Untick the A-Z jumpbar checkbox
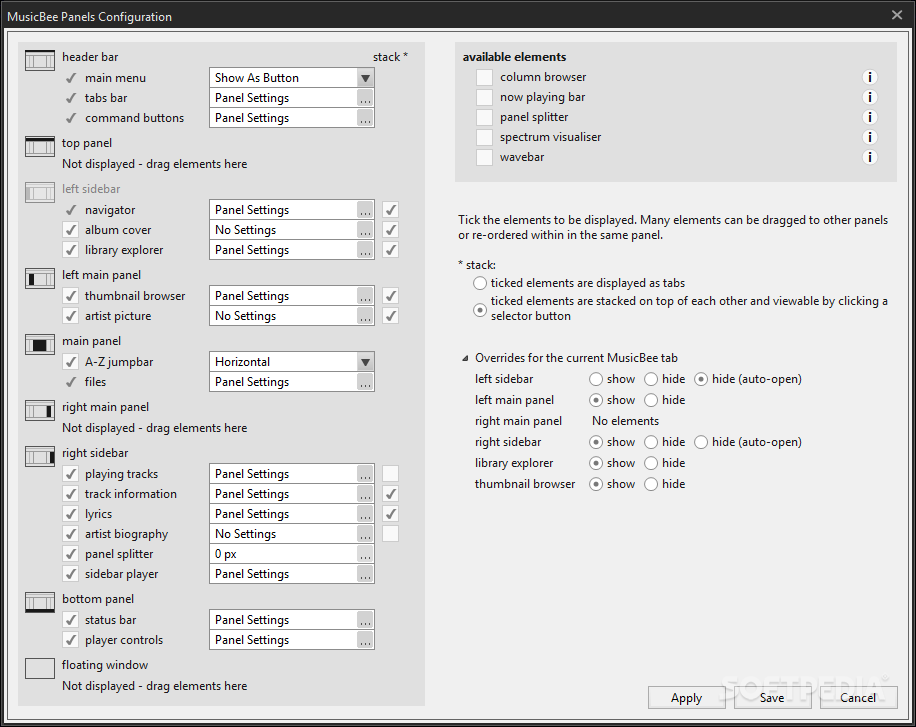 click(71, 362)
